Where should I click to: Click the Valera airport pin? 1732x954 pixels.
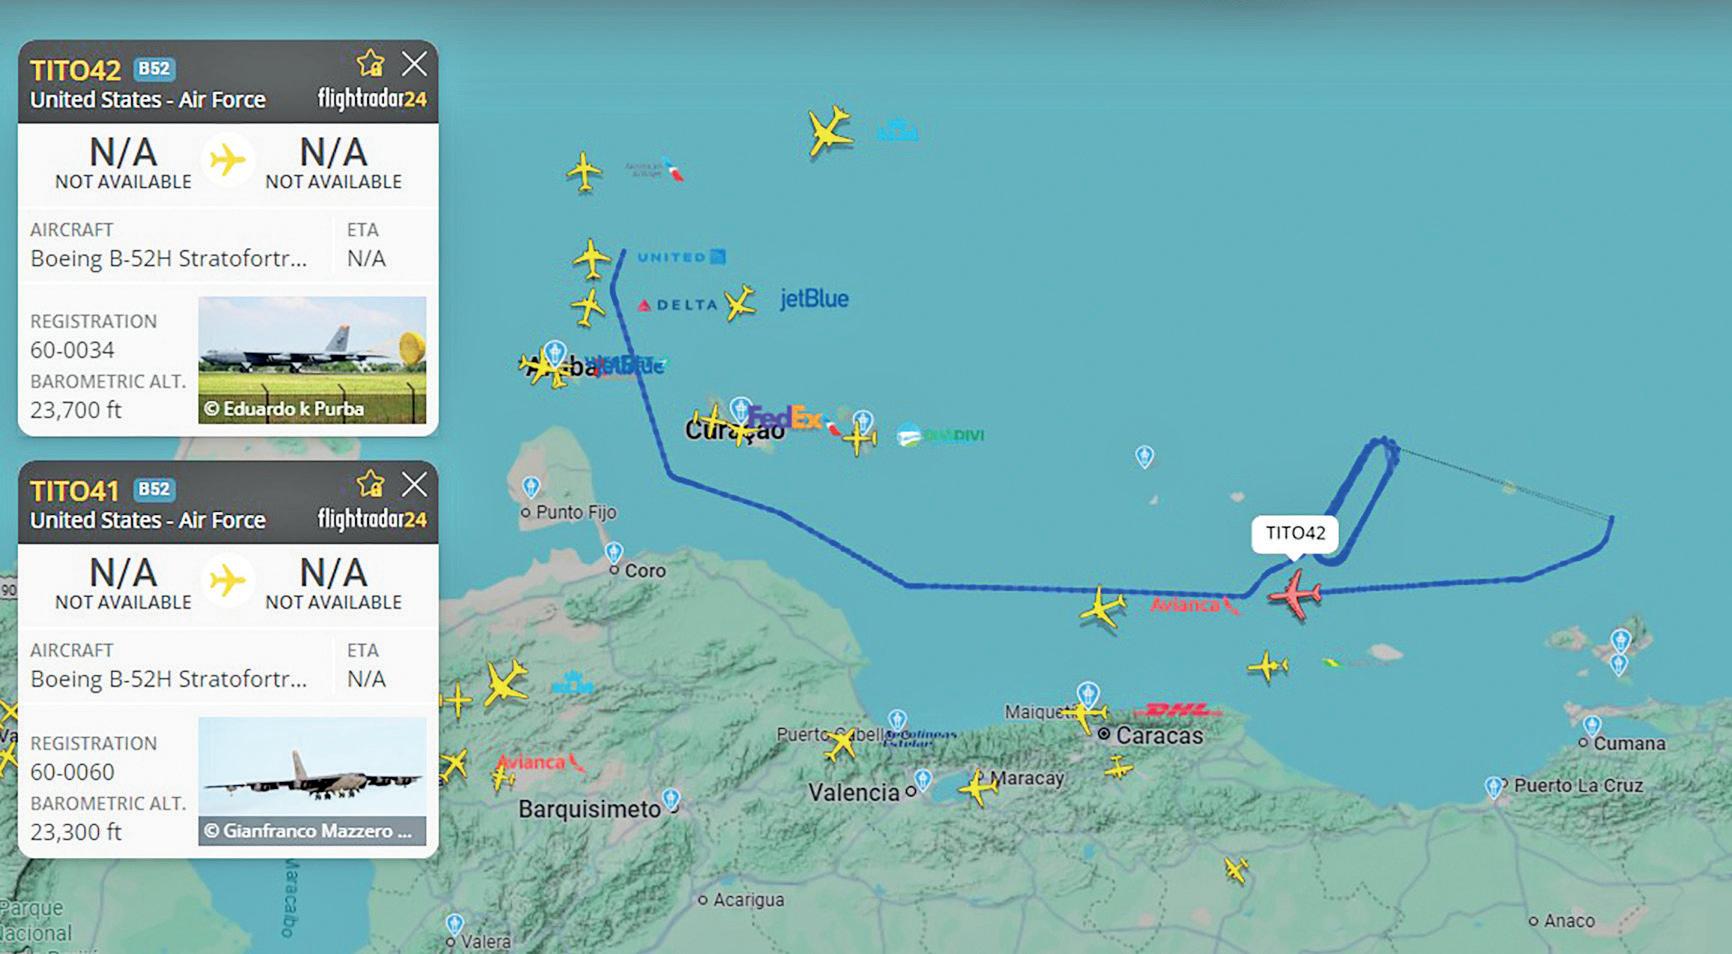point(455,924)
